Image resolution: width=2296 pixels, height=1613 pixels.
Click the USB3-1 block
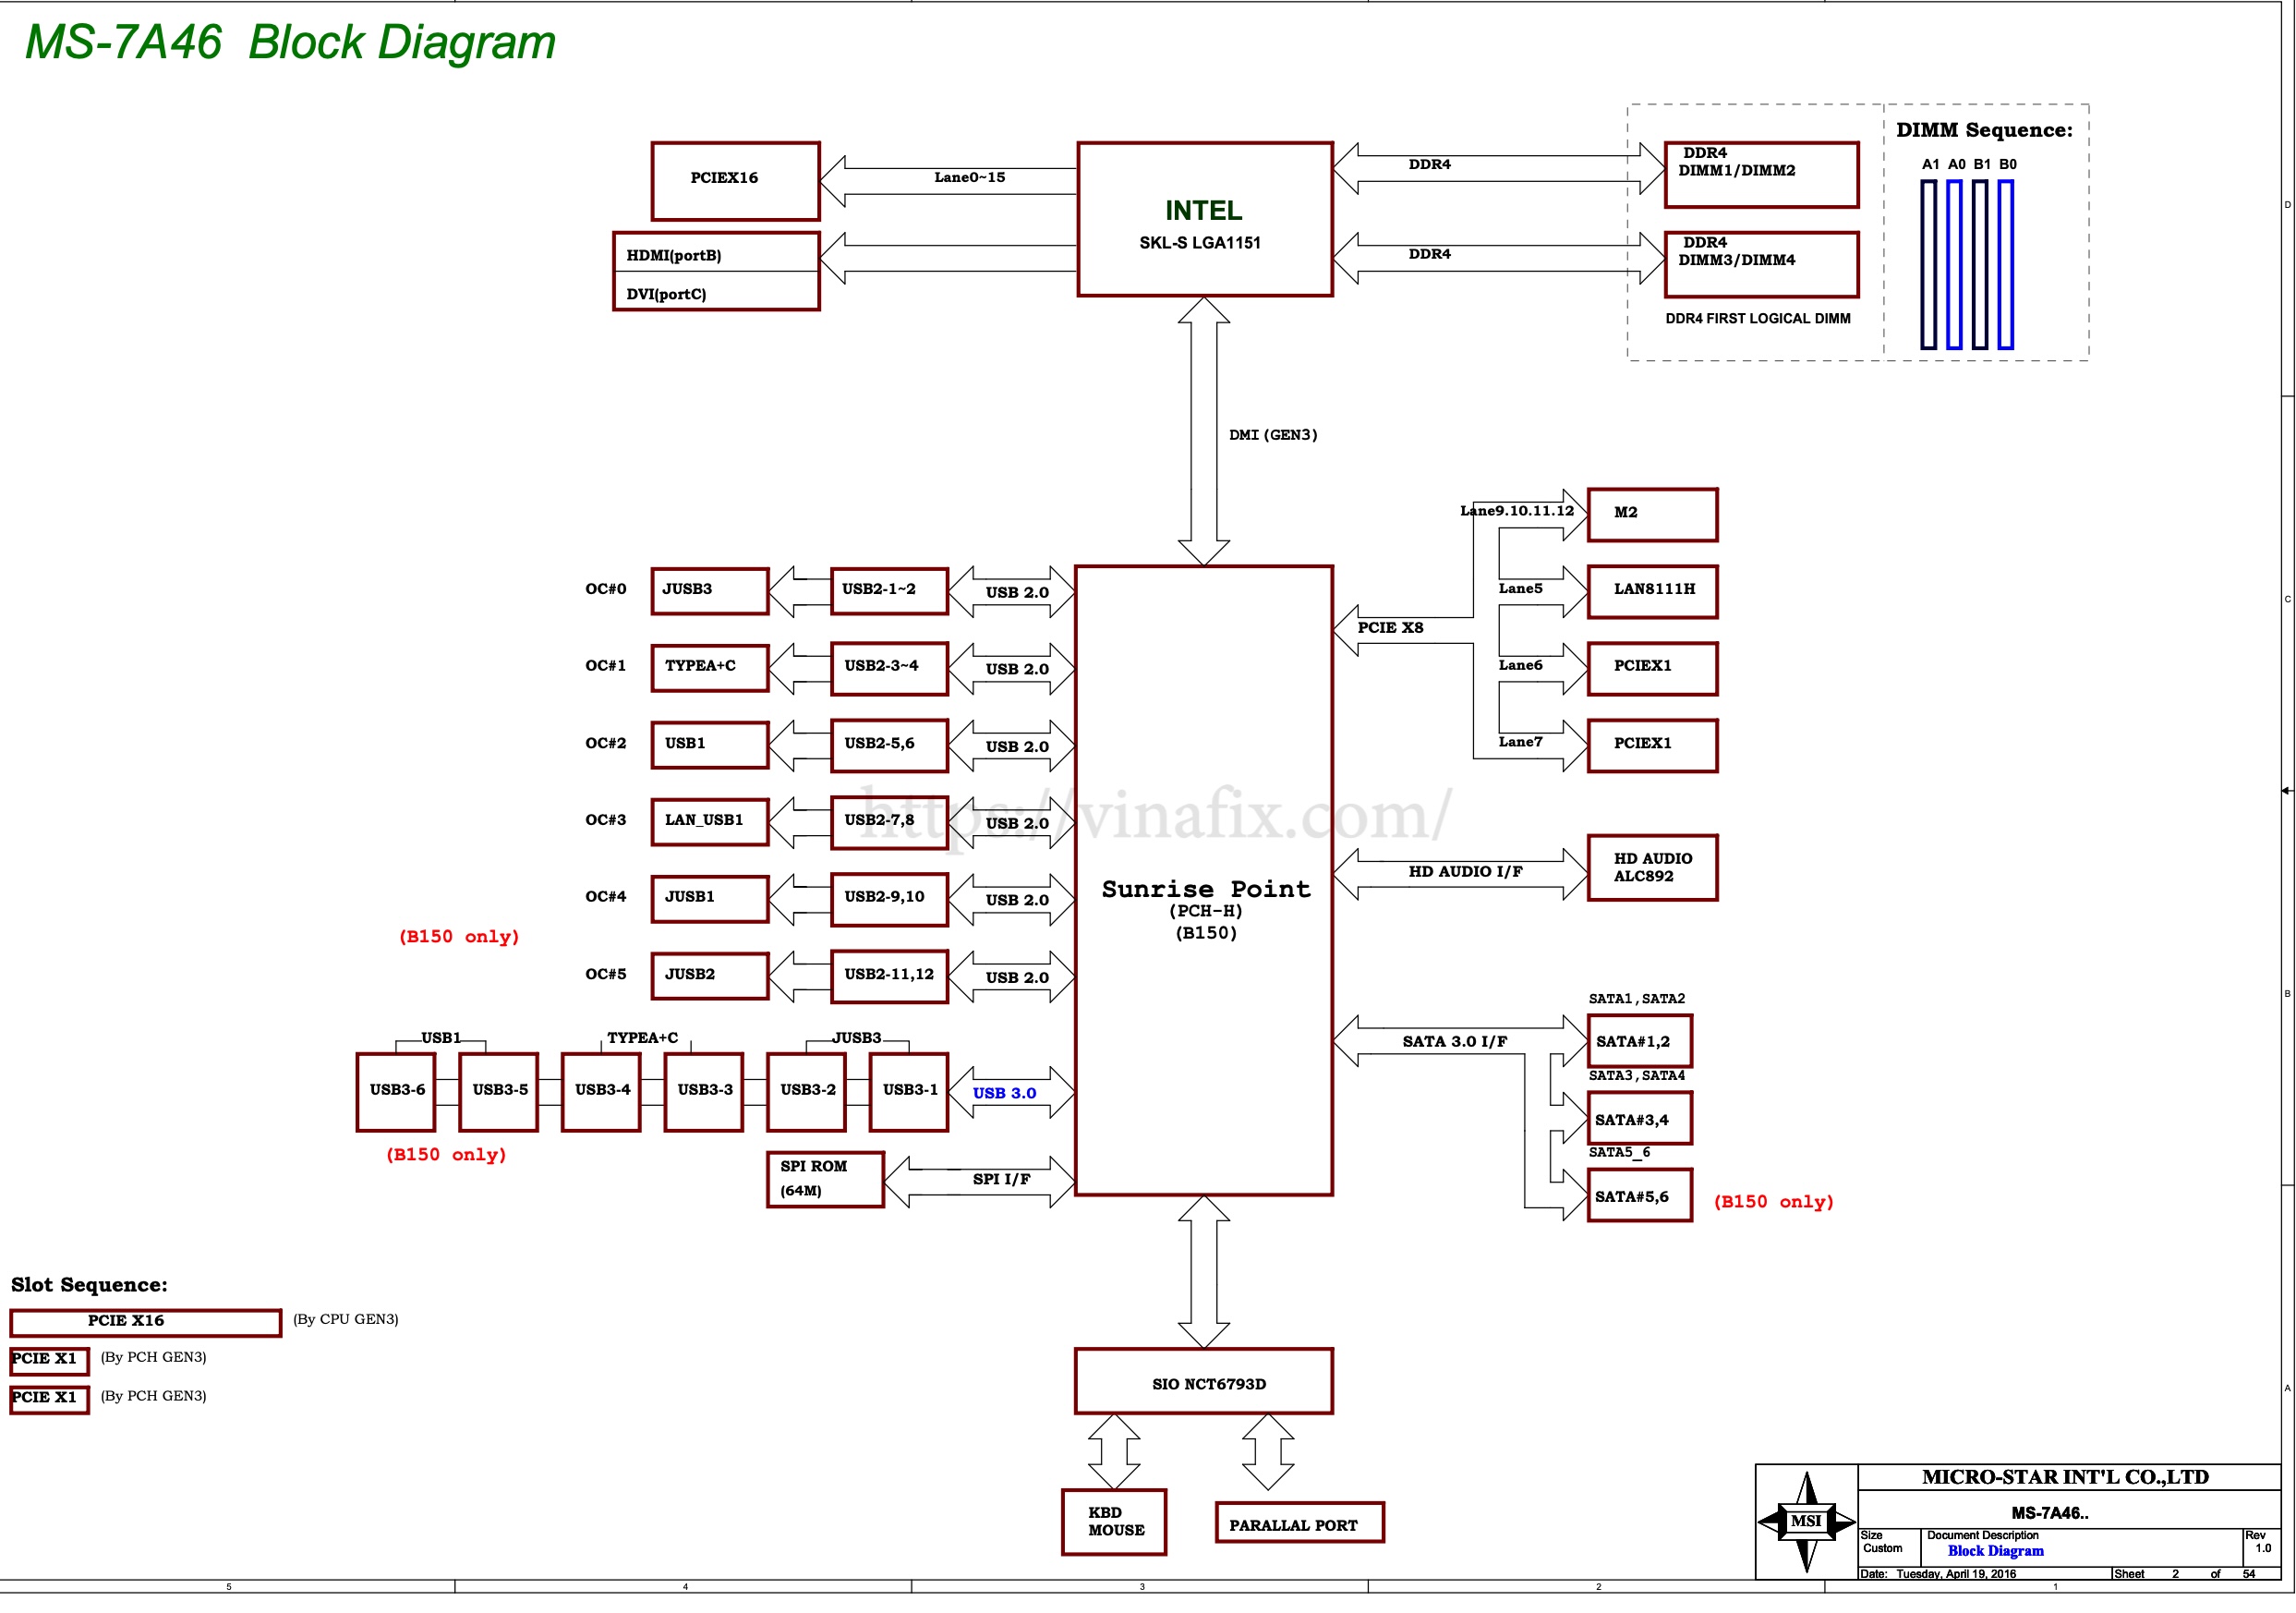[910, 1093]
